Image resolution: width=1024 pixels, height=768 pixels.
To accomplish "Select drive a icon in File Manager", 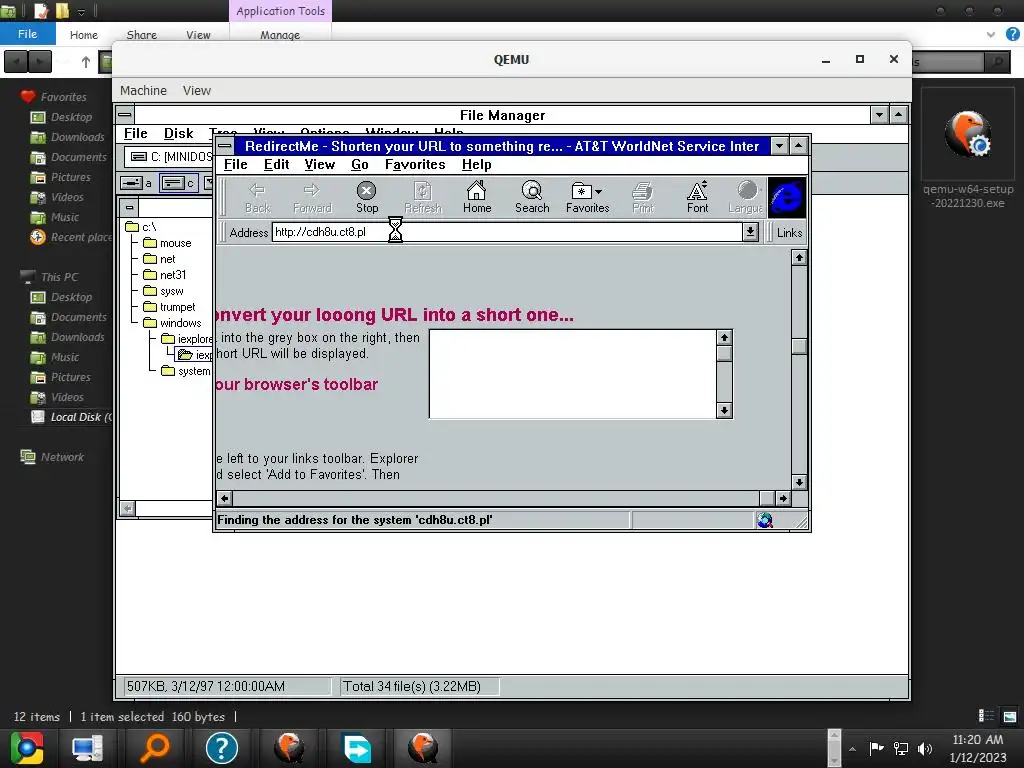I will [x=136, y=184].
